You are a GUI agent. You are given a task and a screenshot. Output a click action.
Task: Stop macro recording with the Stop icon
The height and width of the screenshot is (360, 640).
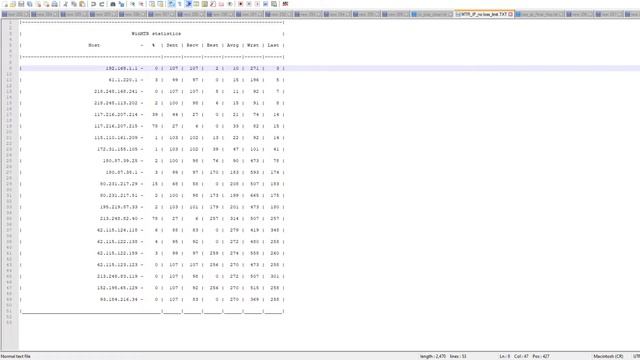click(249, 4)
